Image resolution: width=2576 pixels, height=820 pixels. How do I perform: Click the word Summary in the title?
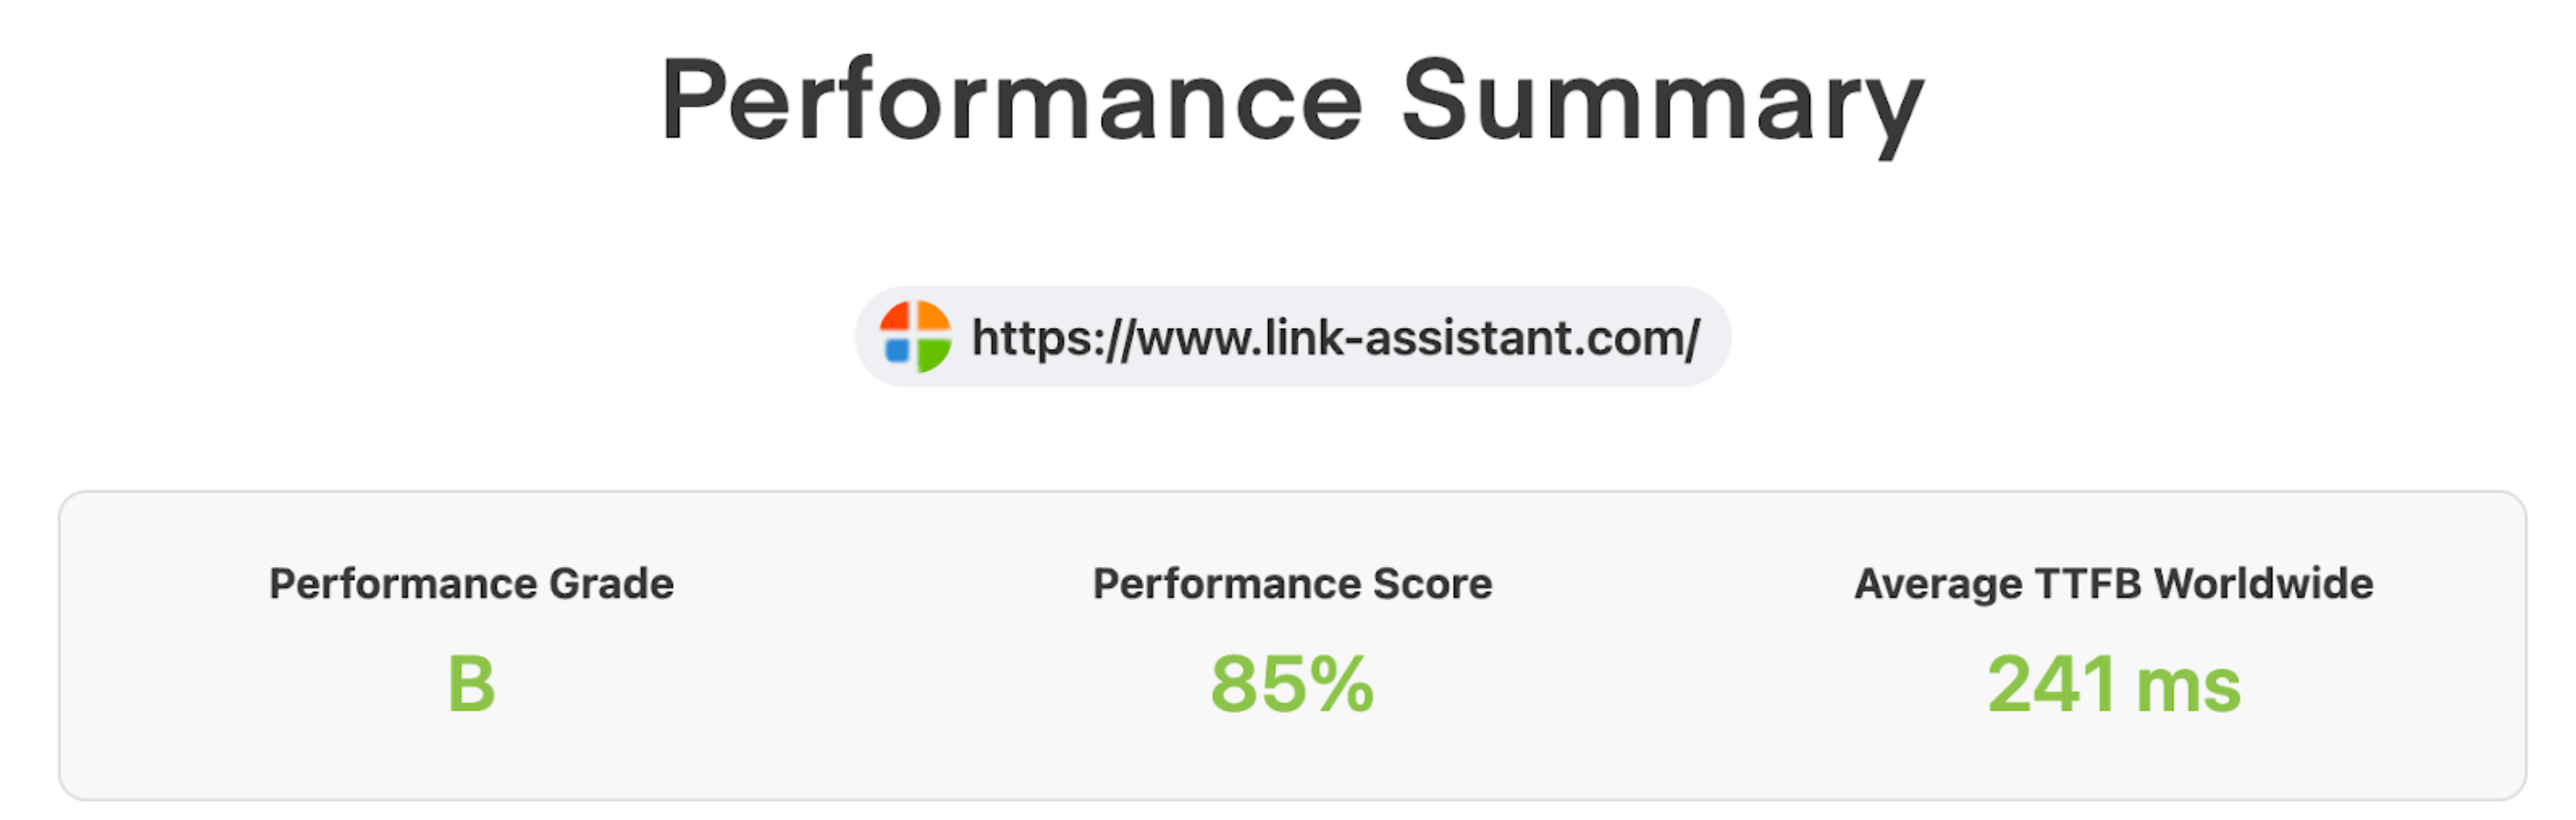point(1662,103)
